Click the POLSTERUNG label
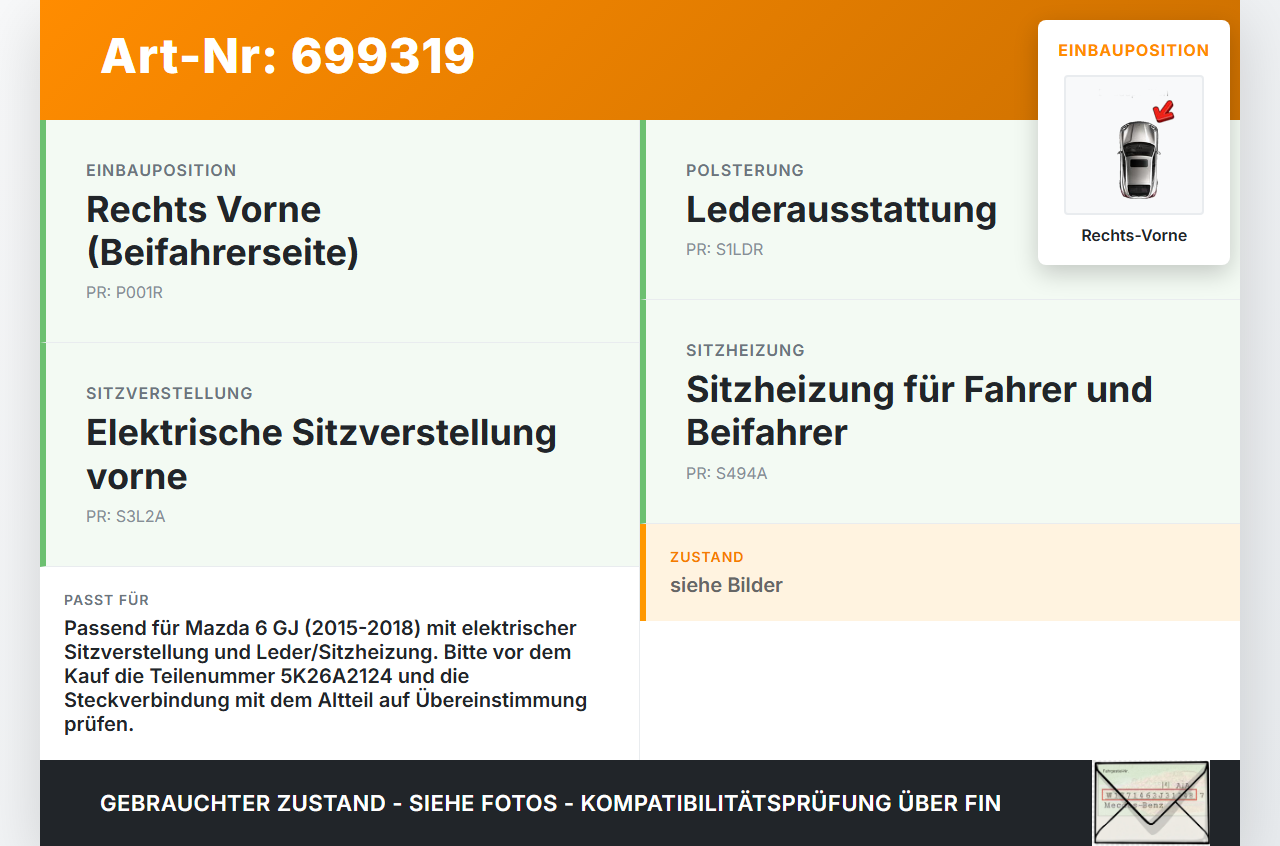Screen dimensions: 1280x846 point(745,170)
